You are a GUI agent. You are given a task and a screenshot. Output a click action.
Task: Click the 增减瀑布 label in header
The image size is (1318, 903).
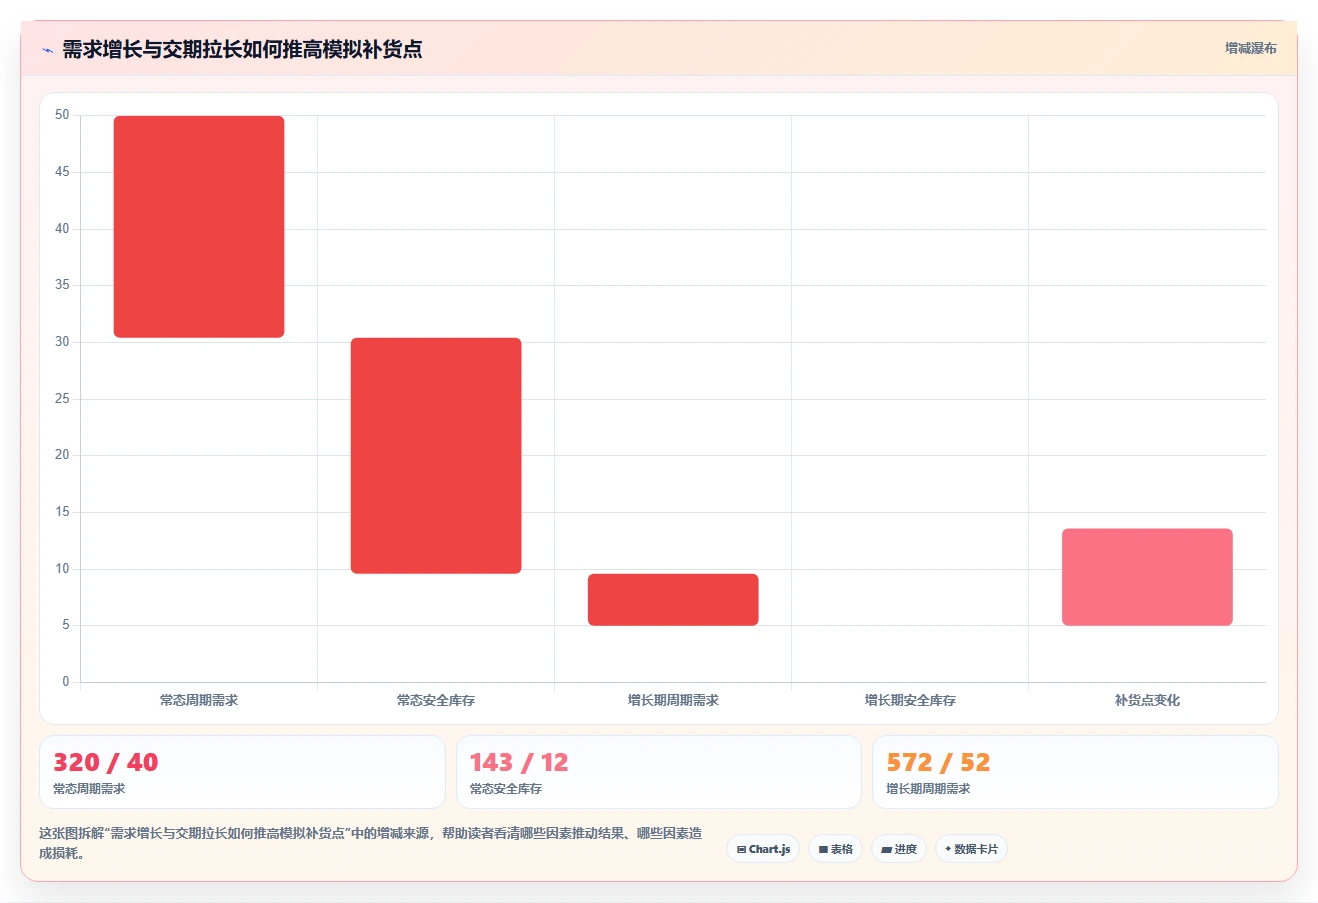click(1250, 48)
